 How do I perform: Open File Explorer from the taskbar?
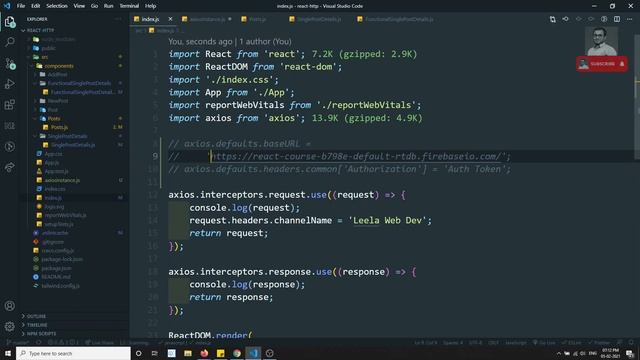188,353
